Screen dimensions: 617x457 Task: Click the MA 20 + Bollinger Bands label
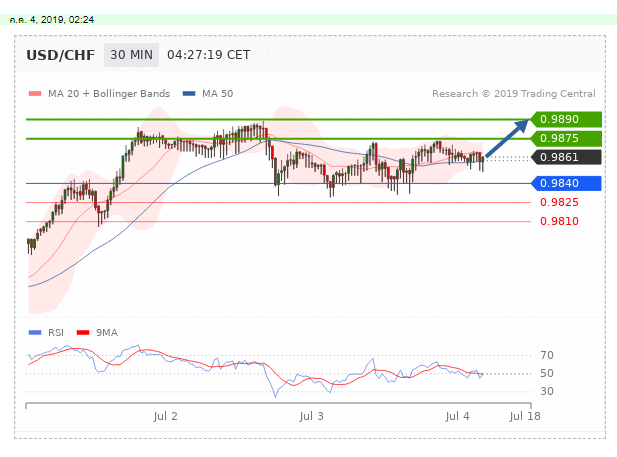click(109, 94)
